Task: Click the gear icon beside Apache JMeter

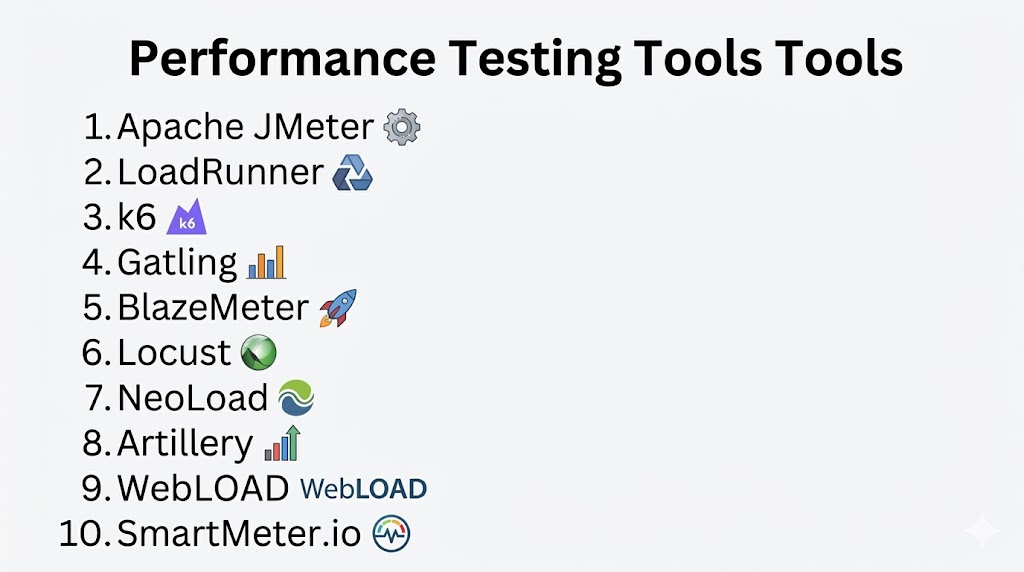Action: [403, 127]
